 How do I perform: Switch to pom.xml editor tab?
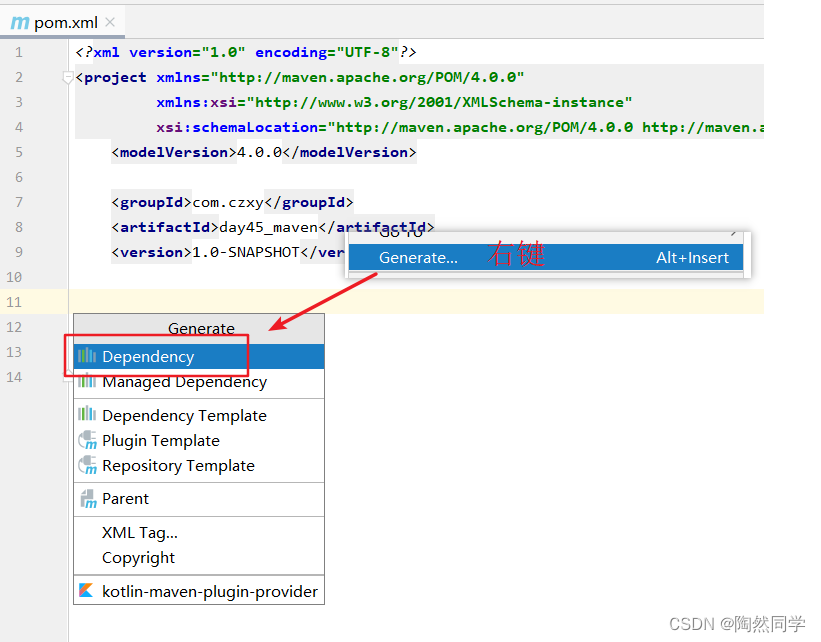[x=62, y=23]
